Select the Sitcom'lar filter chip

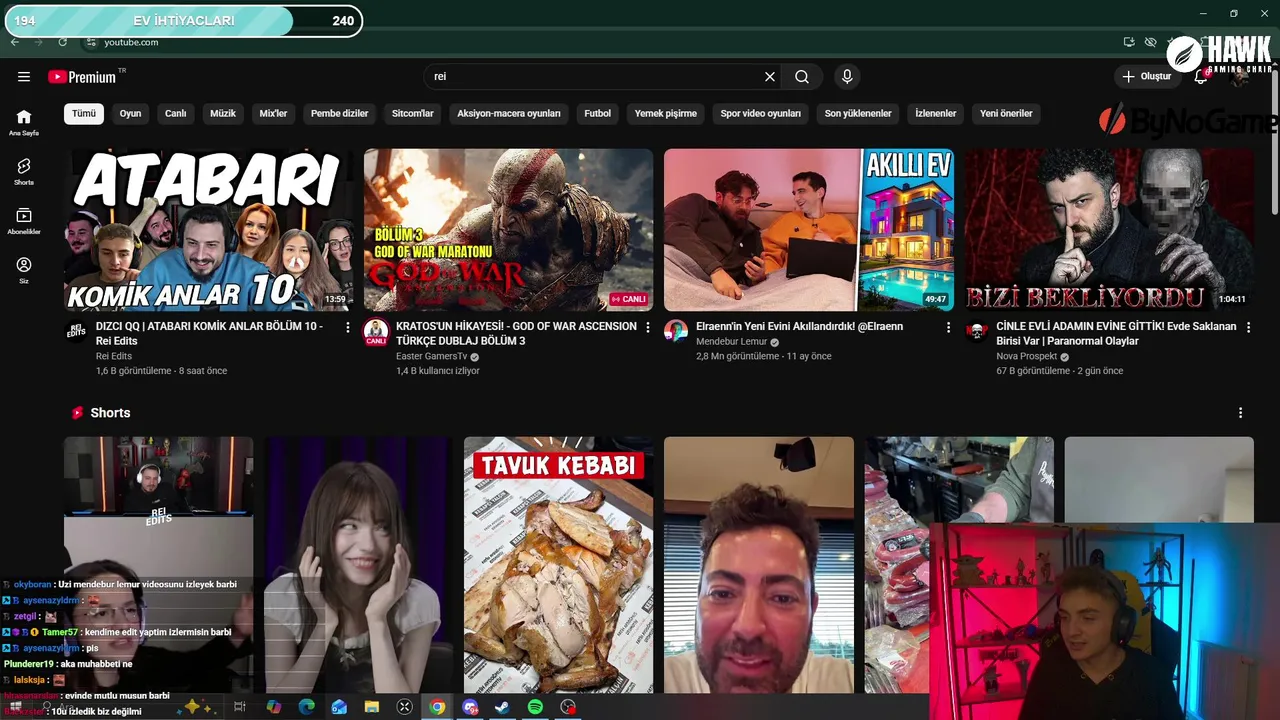coord(413,113)
